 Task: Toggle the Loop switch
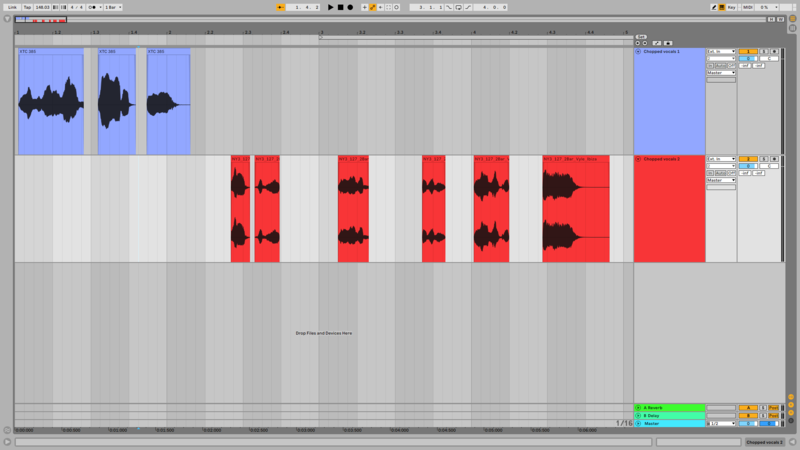point(459,7)
